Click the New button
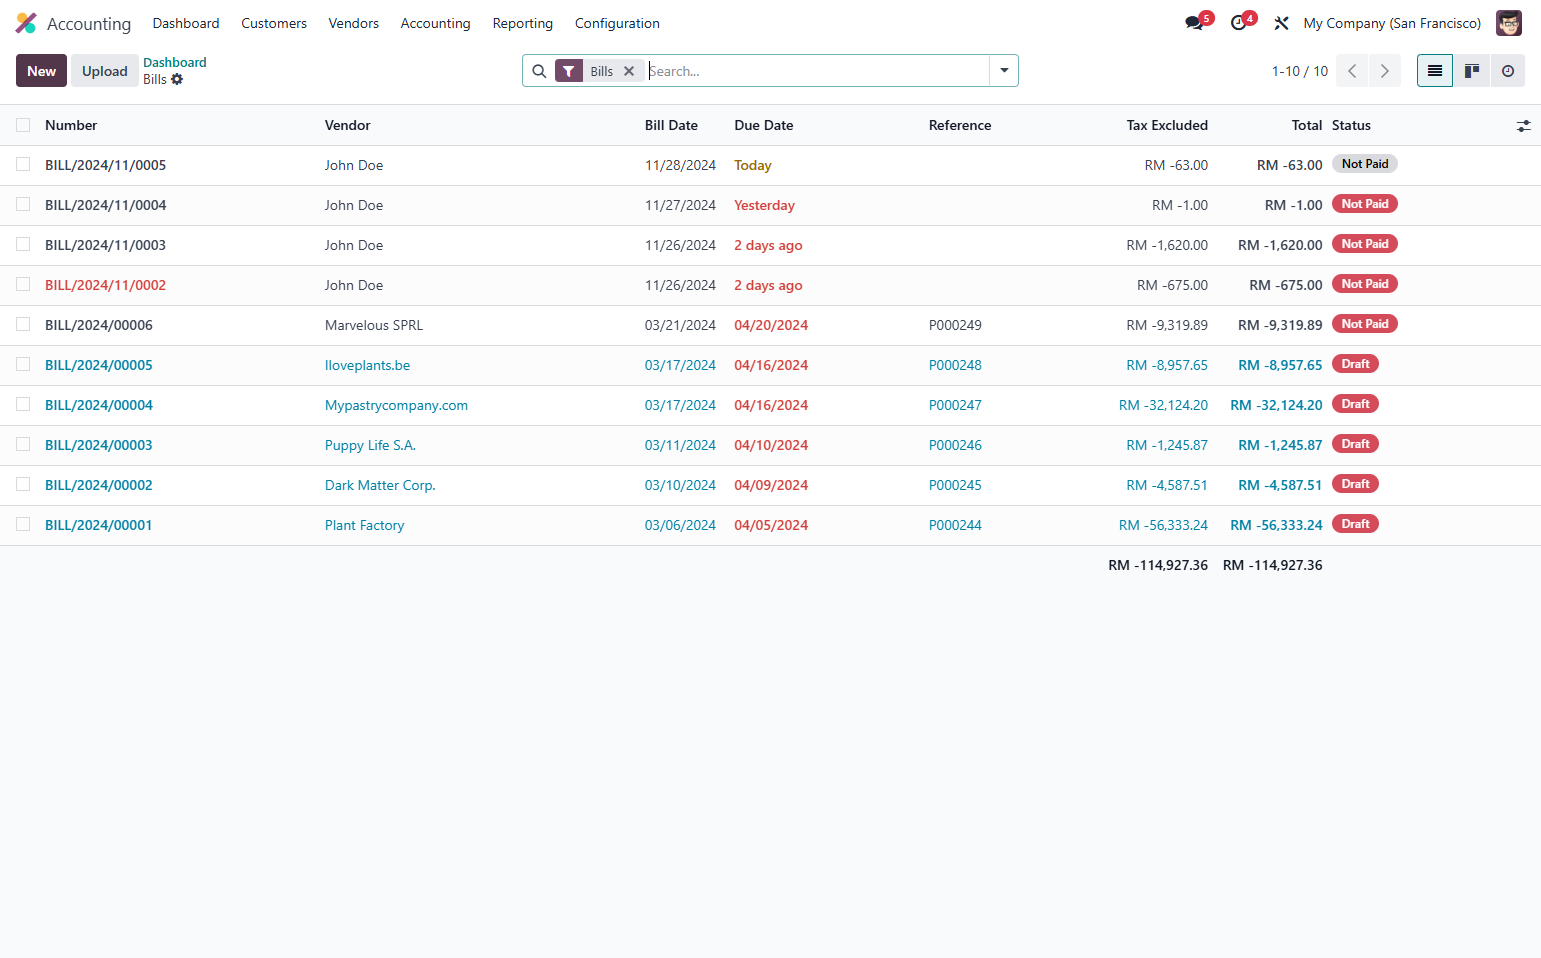This screenshot has width=1541, height=958. [x=41, y=71]
